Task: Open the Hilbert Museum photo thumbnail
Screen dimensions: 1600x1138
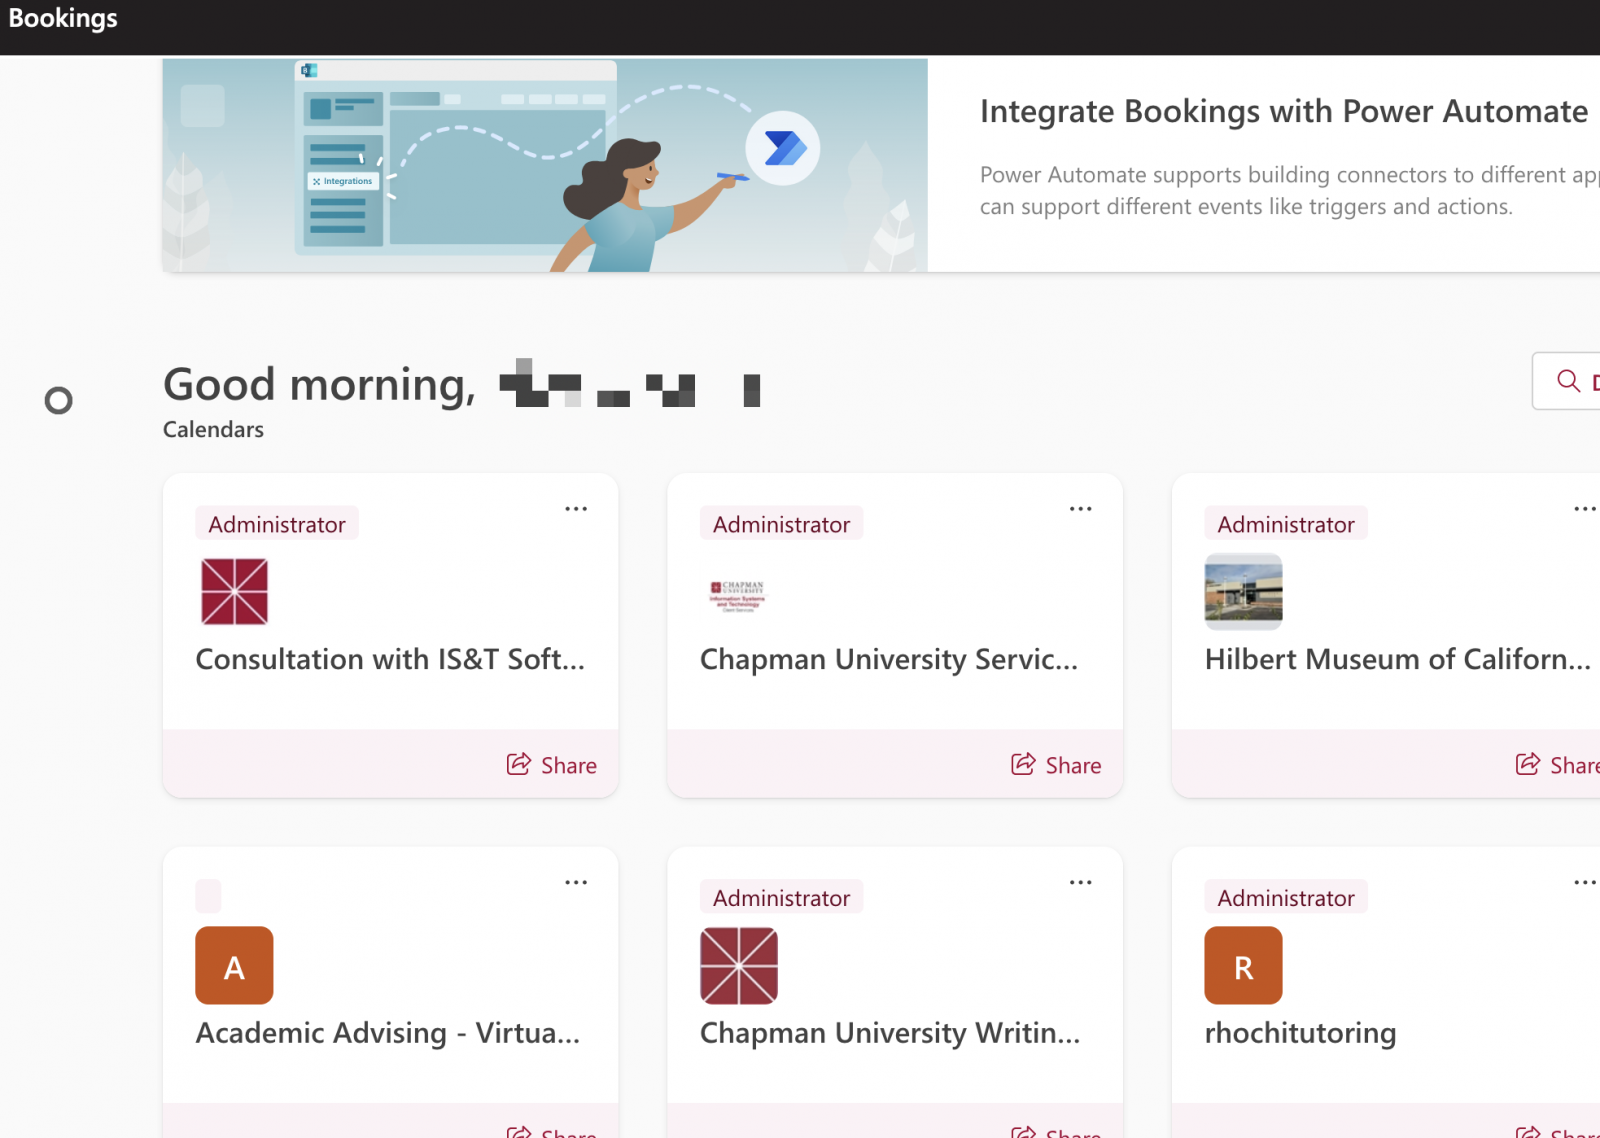Action: [x=1243, y=592]
